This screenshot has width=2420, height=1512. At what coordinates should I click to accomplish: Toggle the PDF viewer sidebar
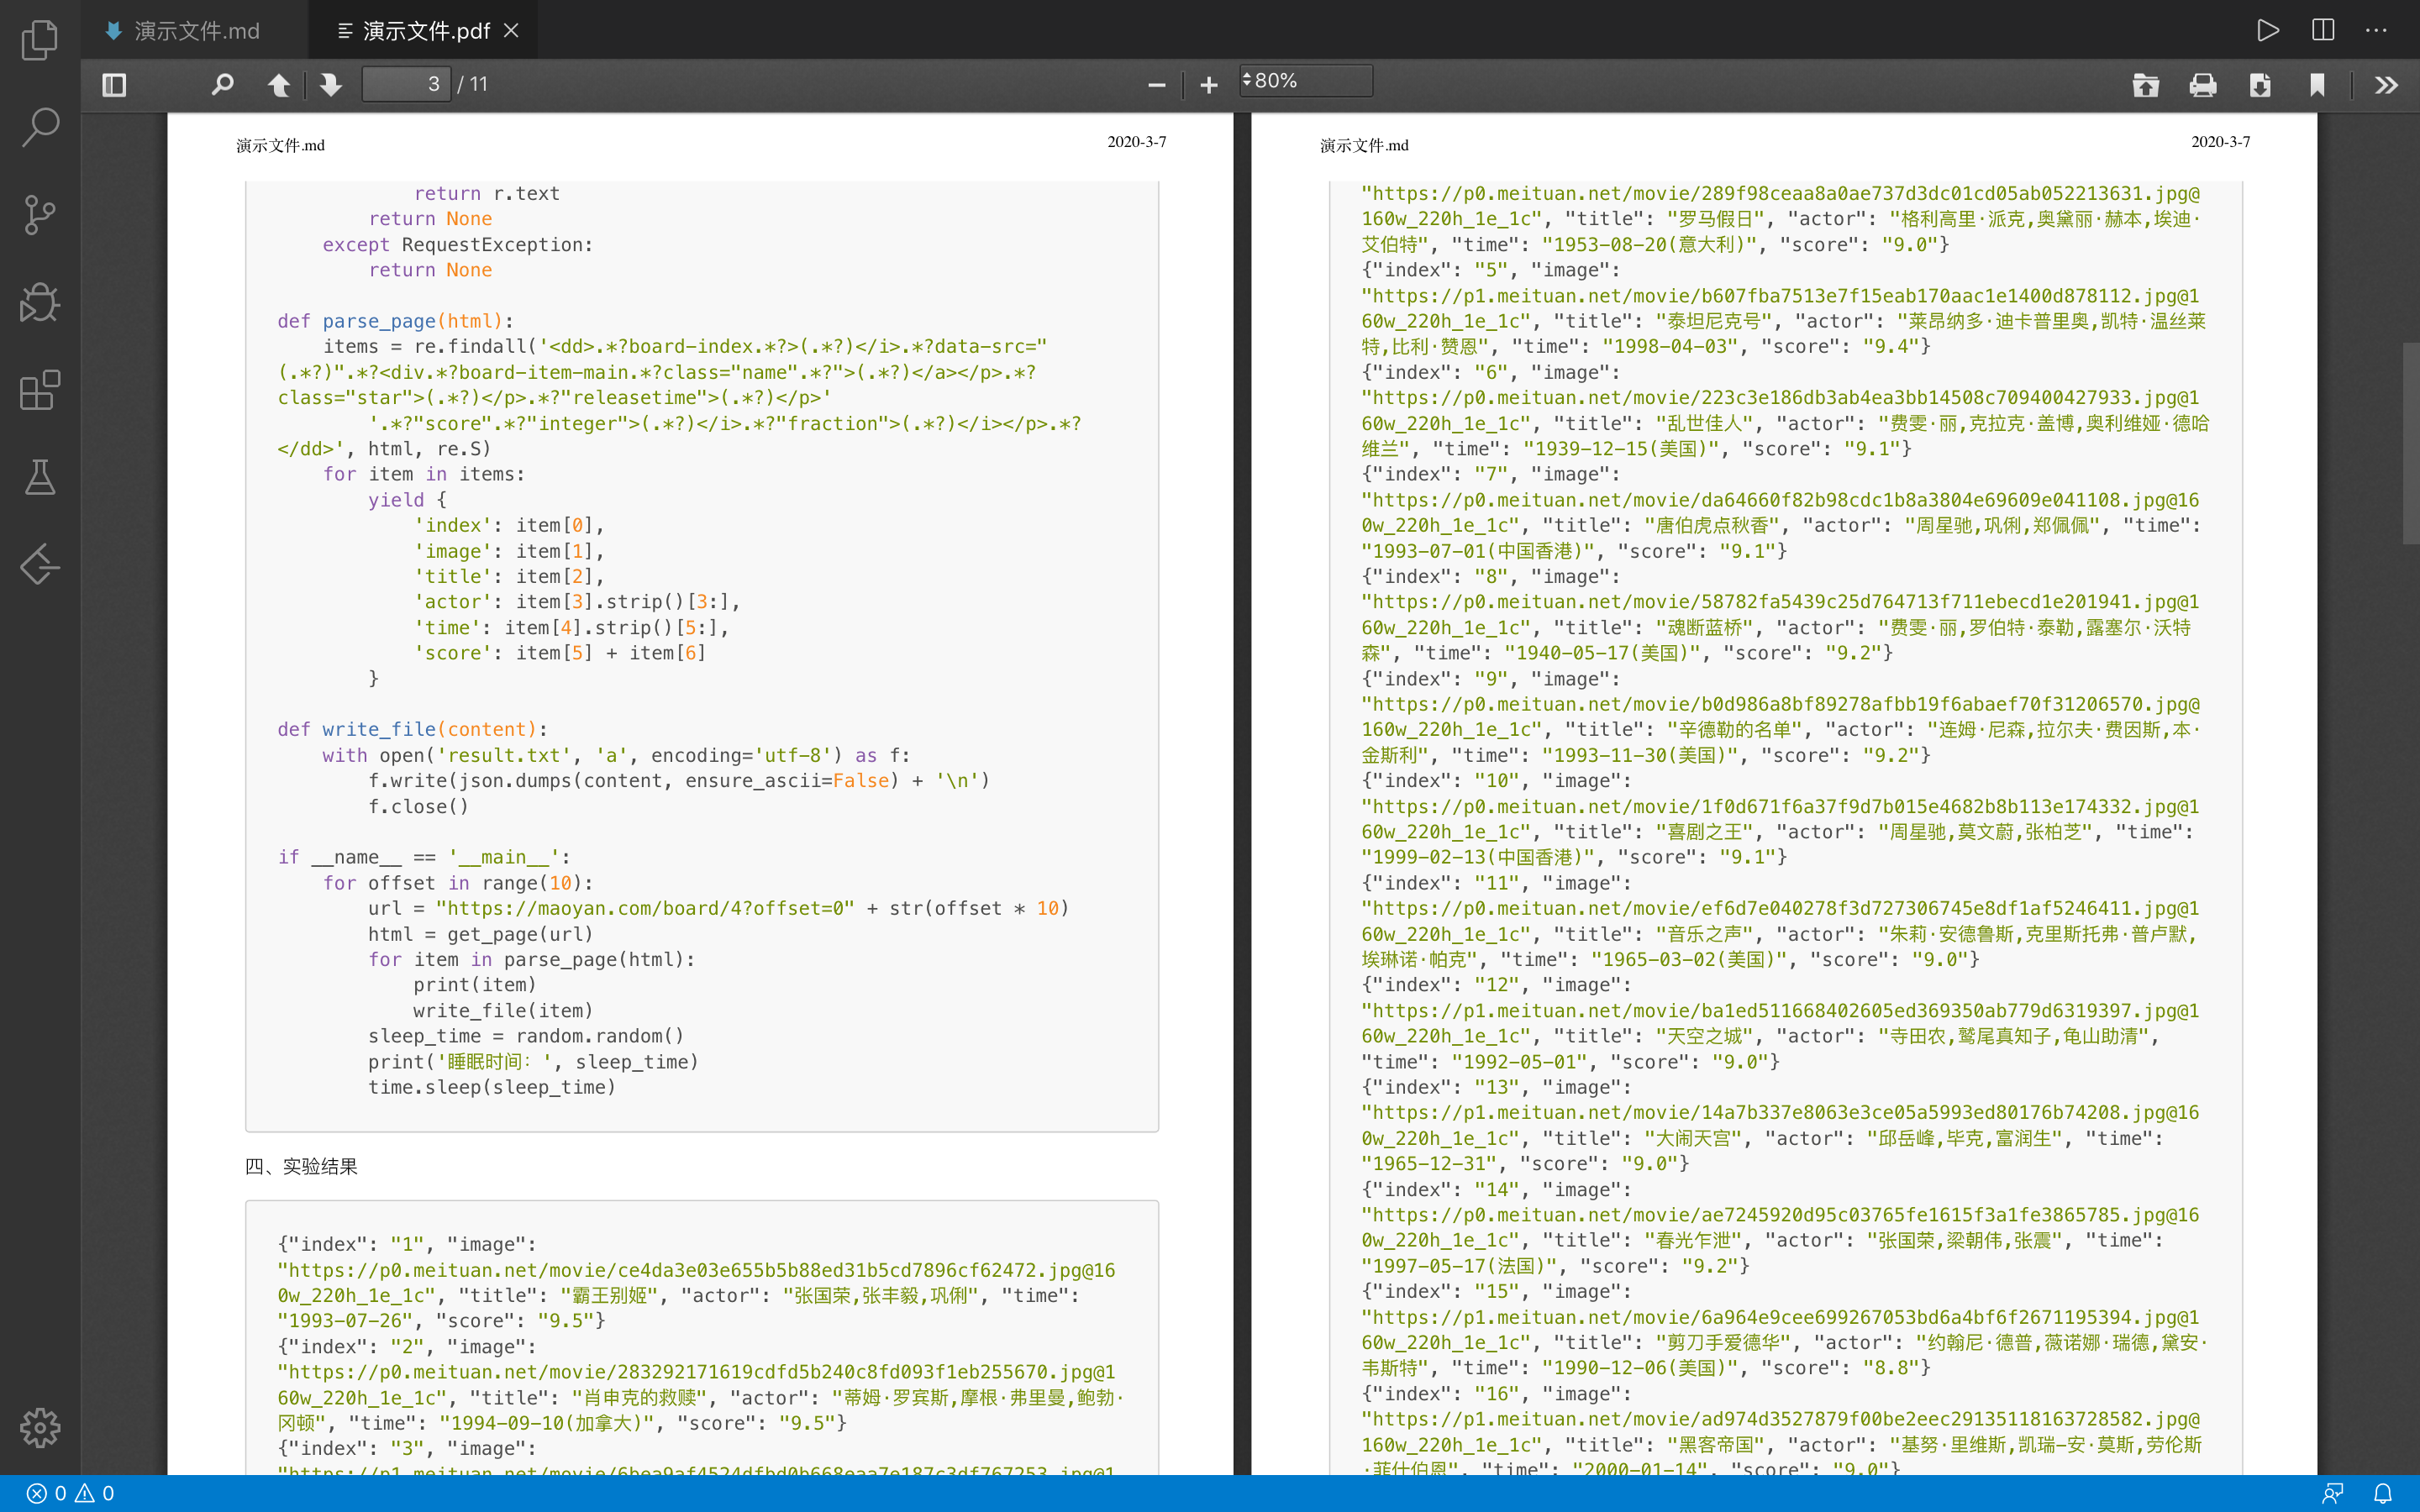click(x=114, y=85)
